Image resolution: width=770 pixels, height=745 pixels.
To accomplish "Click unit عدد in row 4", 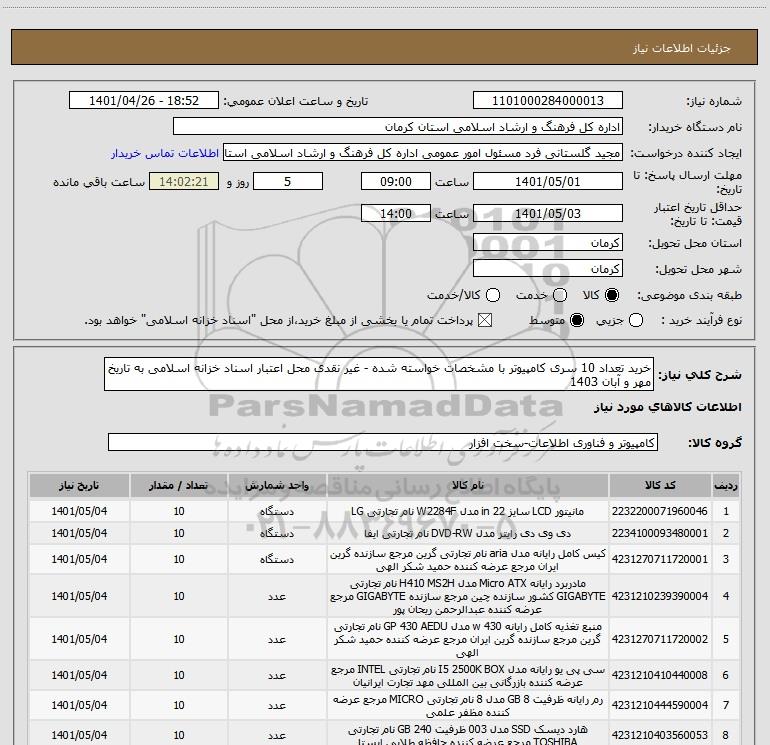I will [277, 596].
